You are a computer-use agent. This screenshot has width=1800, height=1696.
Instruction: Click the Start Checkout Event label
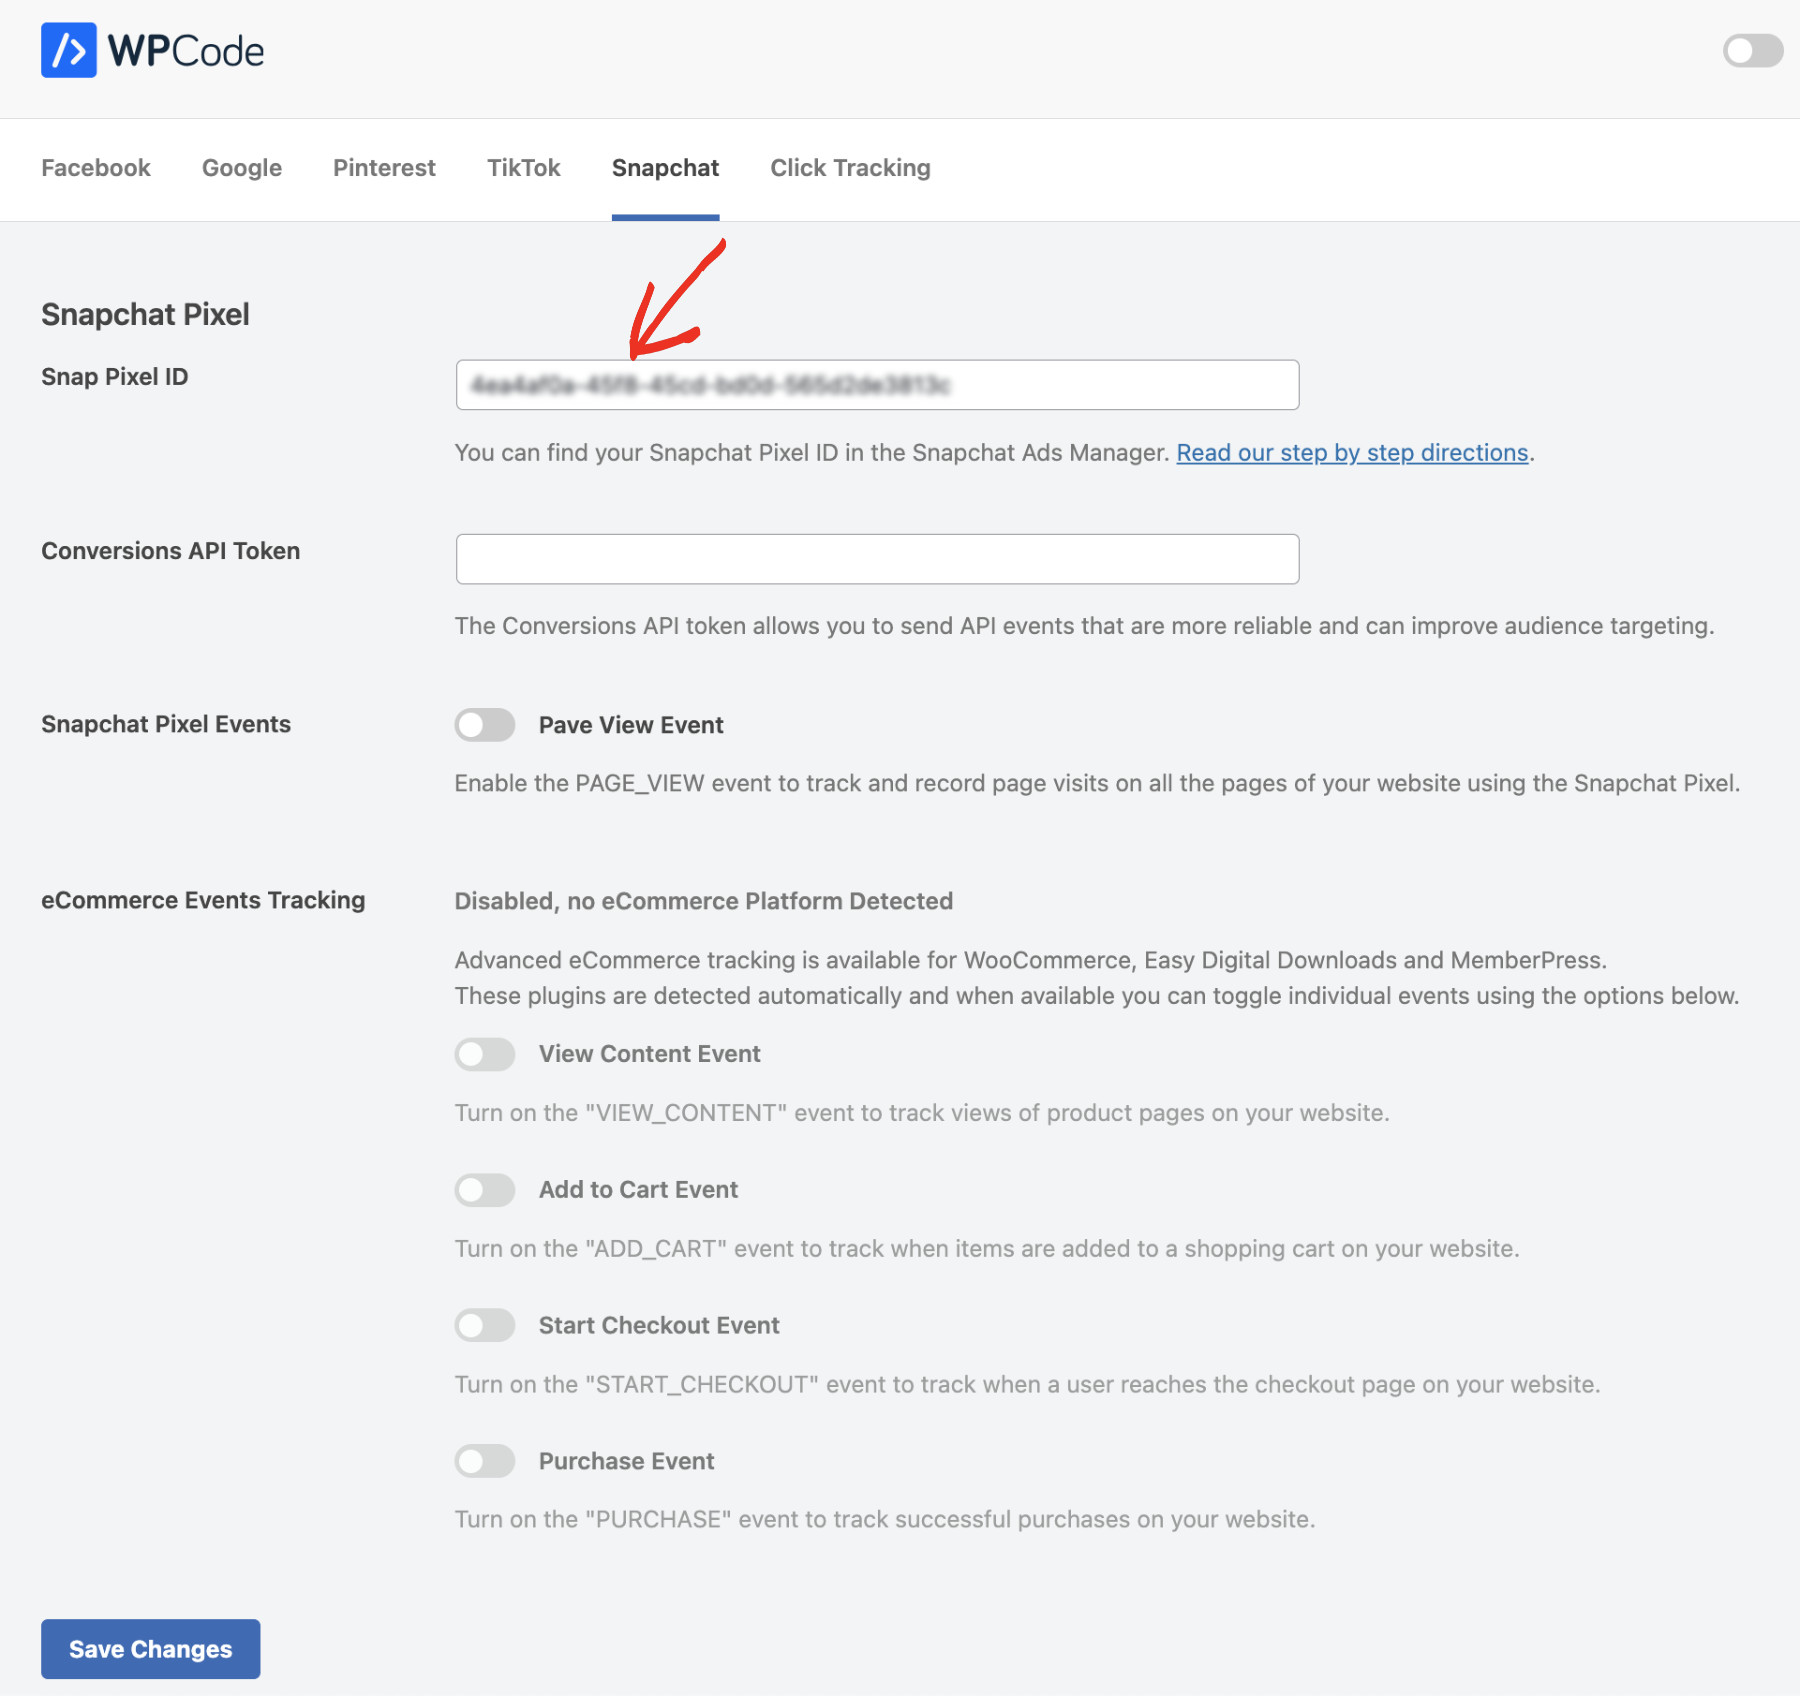(x=659, y=1326)
